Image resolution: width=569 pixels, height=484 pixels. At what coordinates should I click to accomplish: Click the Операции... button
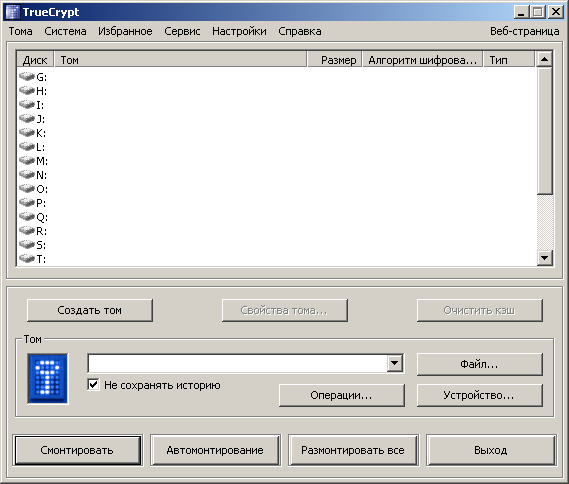[341, 395]
